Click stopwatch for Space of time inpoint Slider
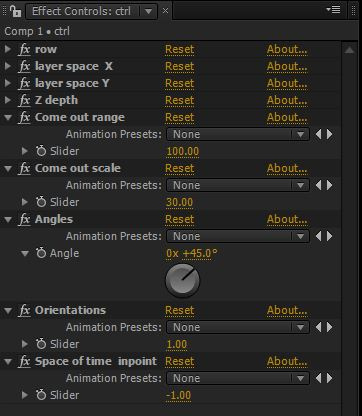The height and width of the screenshot is (416, 362). (41, 395)
